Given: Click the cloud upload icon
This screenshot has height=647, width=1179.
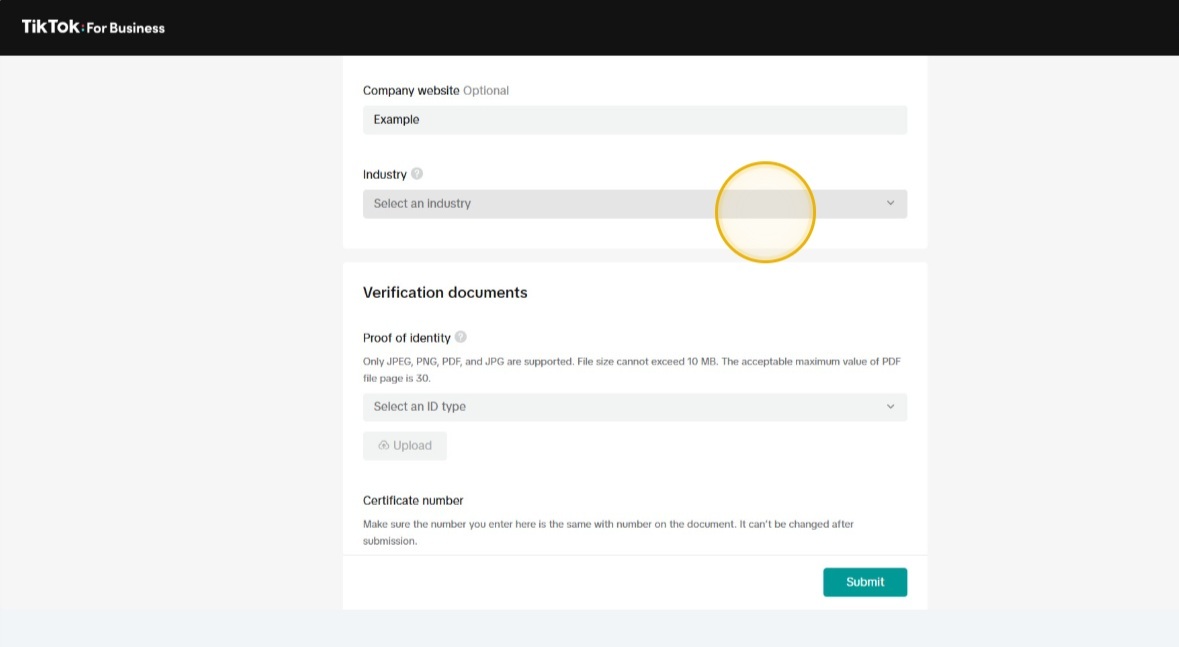Looking at the screenshot, I should [x=384, y=446].
